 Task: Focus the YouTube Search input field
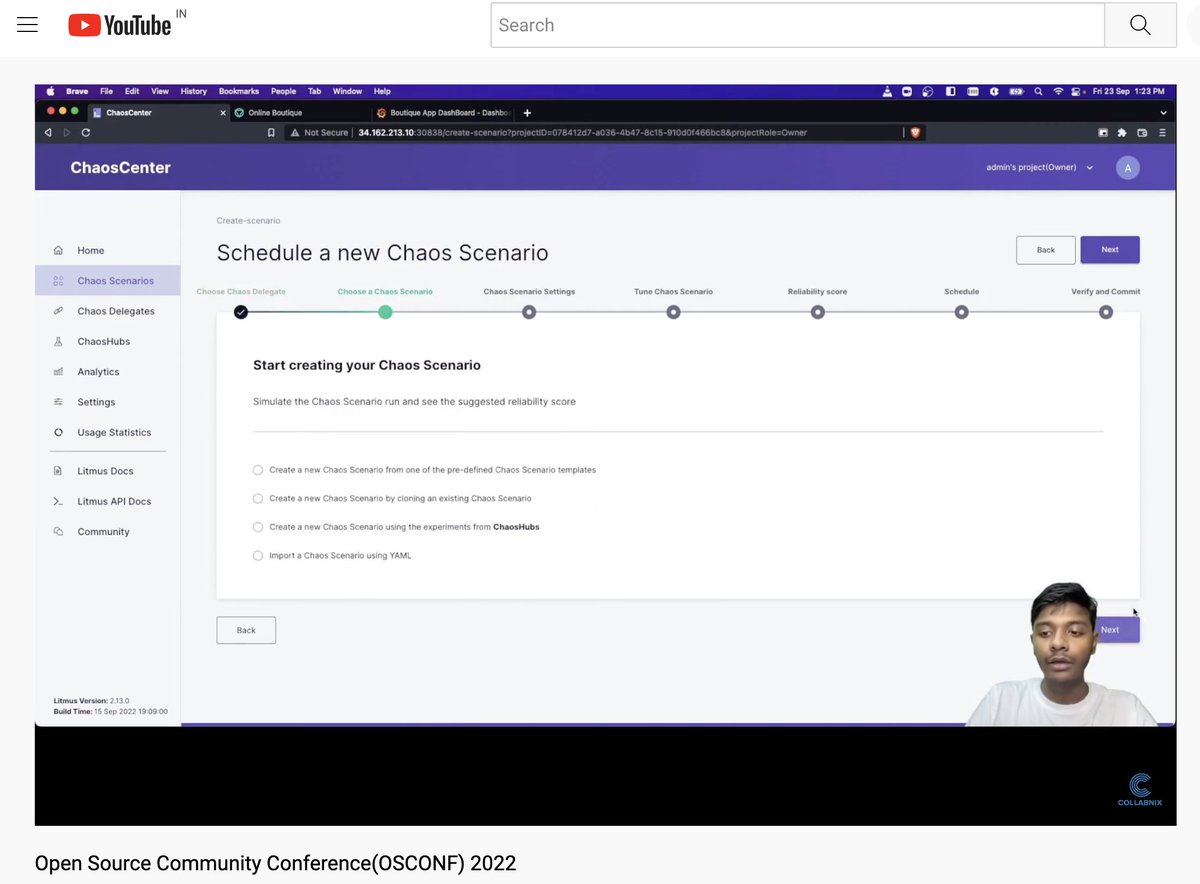(797, 25)
